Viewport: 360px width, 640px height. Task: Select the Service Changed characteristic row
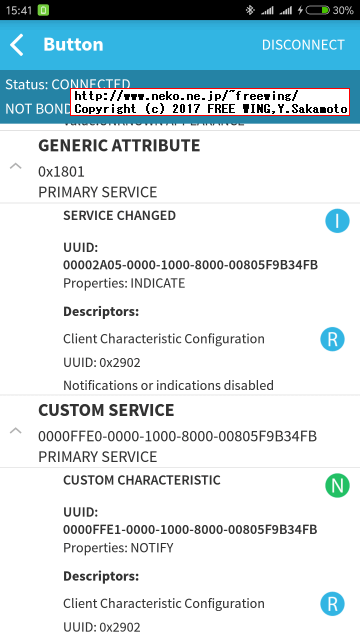pos(180,299)
